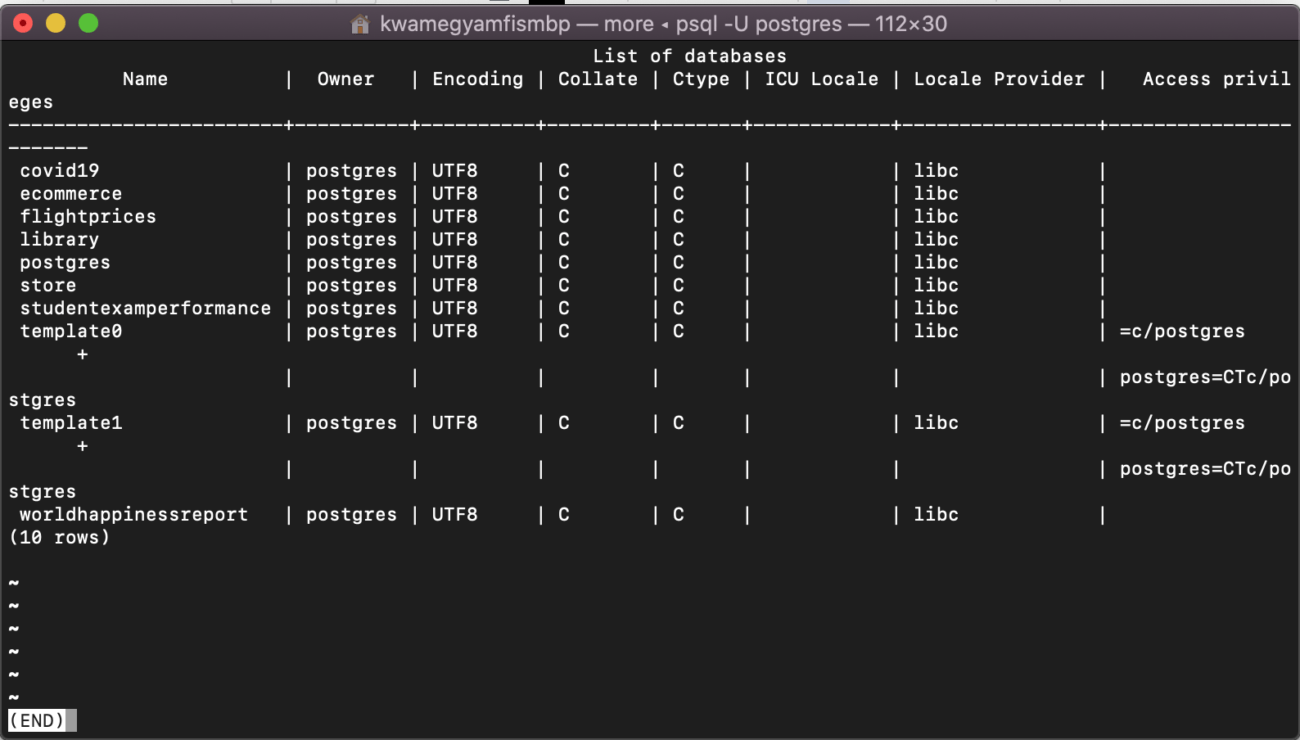Click the "covid19" database name
Image resolution: width=1300 pixels, height=740 pixels.
coord(60,171)
